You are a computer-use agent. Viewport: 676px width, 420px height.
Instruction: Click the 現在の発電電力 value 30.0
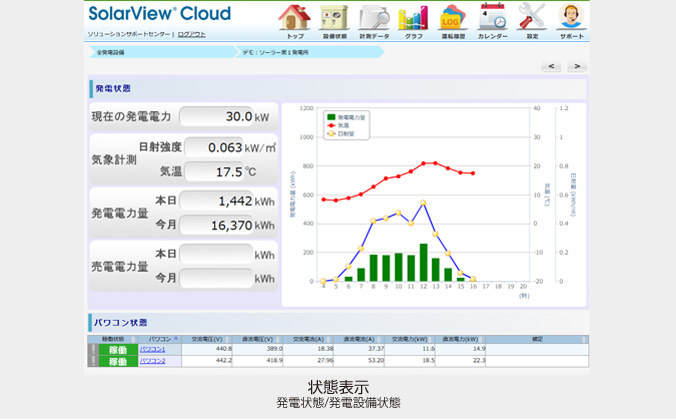tap(216, 116)
